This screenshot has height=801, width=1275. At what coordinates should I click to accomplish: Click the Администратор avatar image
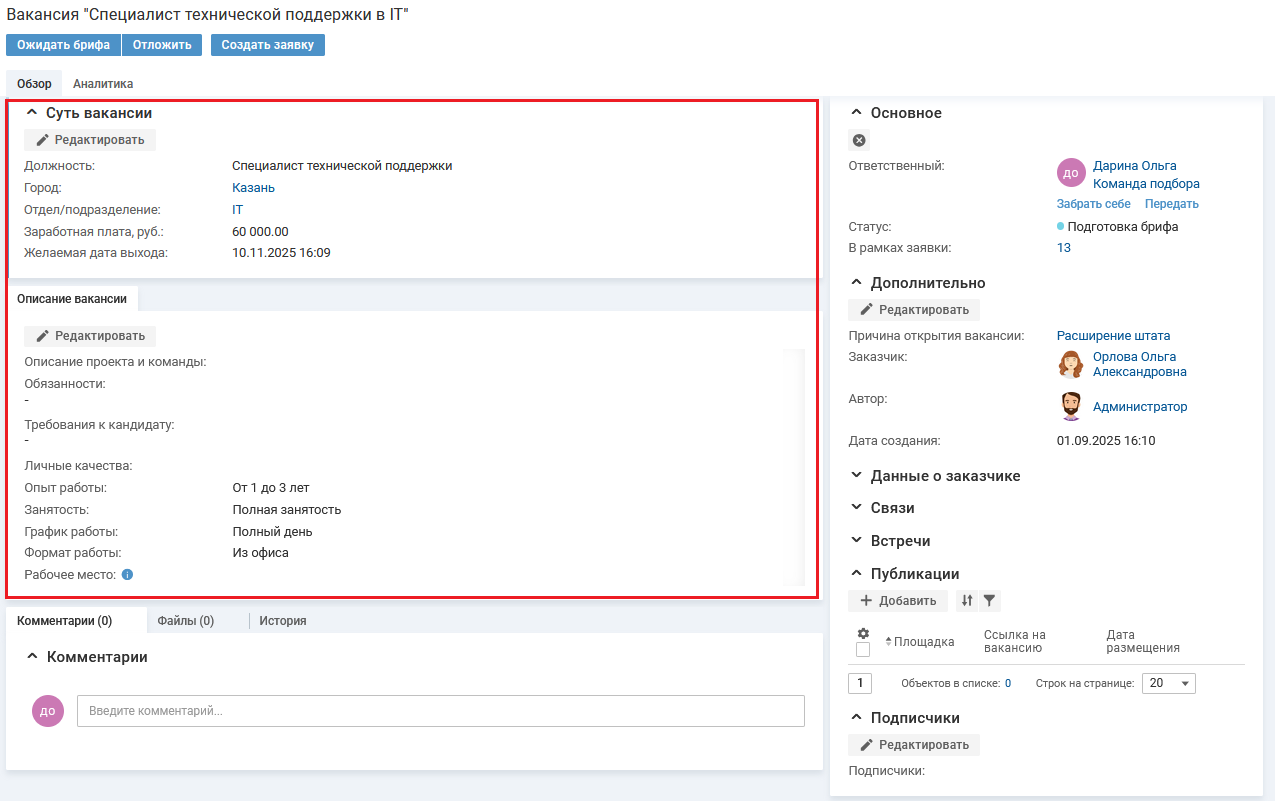tap(1071, 406)
